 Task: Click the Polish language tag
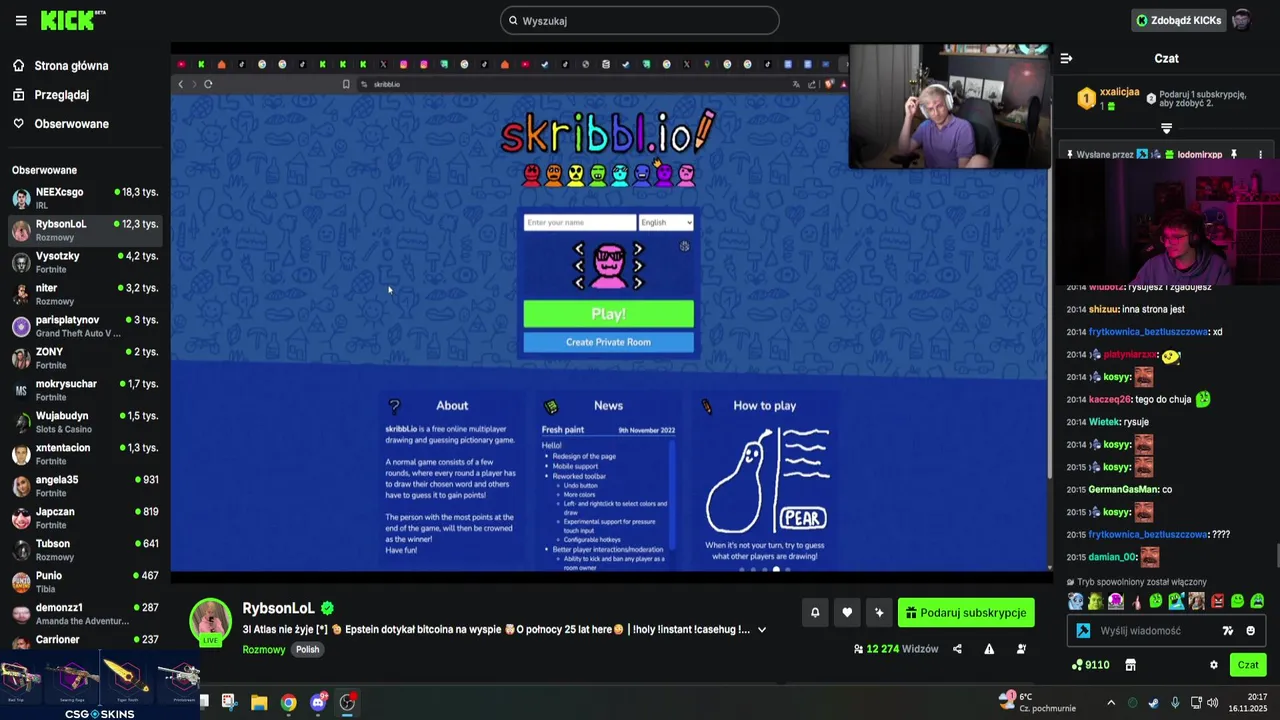tap(307, 649)
